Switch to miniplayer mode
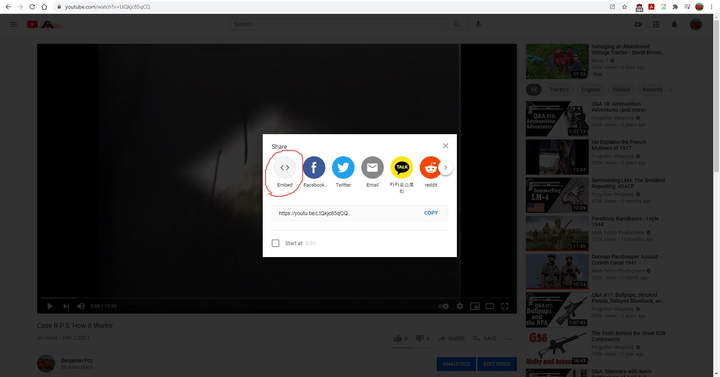The width and height of the screenshot is (720, 377). pyautogui.click(x=475, y=306)
